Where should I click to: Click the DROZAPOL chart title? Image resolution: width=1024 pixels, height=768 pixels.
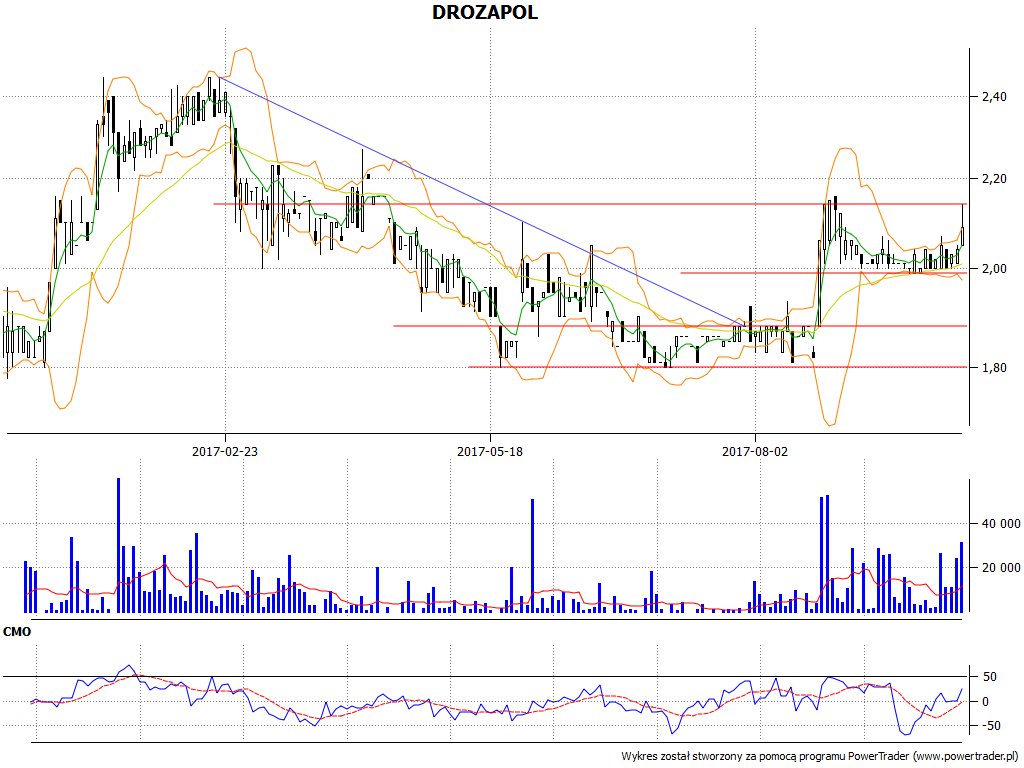[x=485, y=12]
